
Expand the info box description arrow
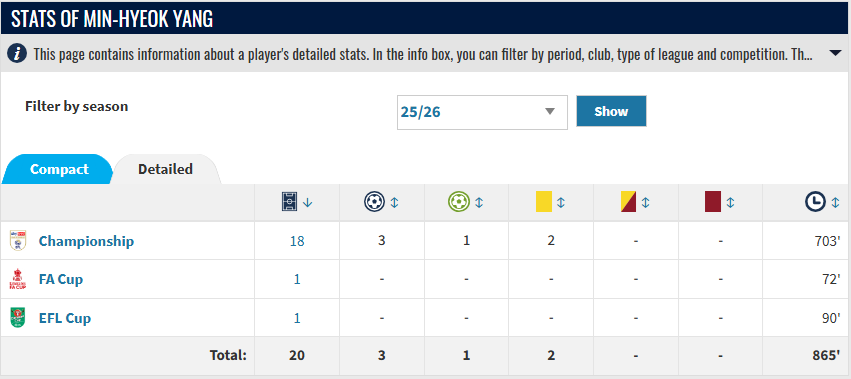click(x=834, y=53)
